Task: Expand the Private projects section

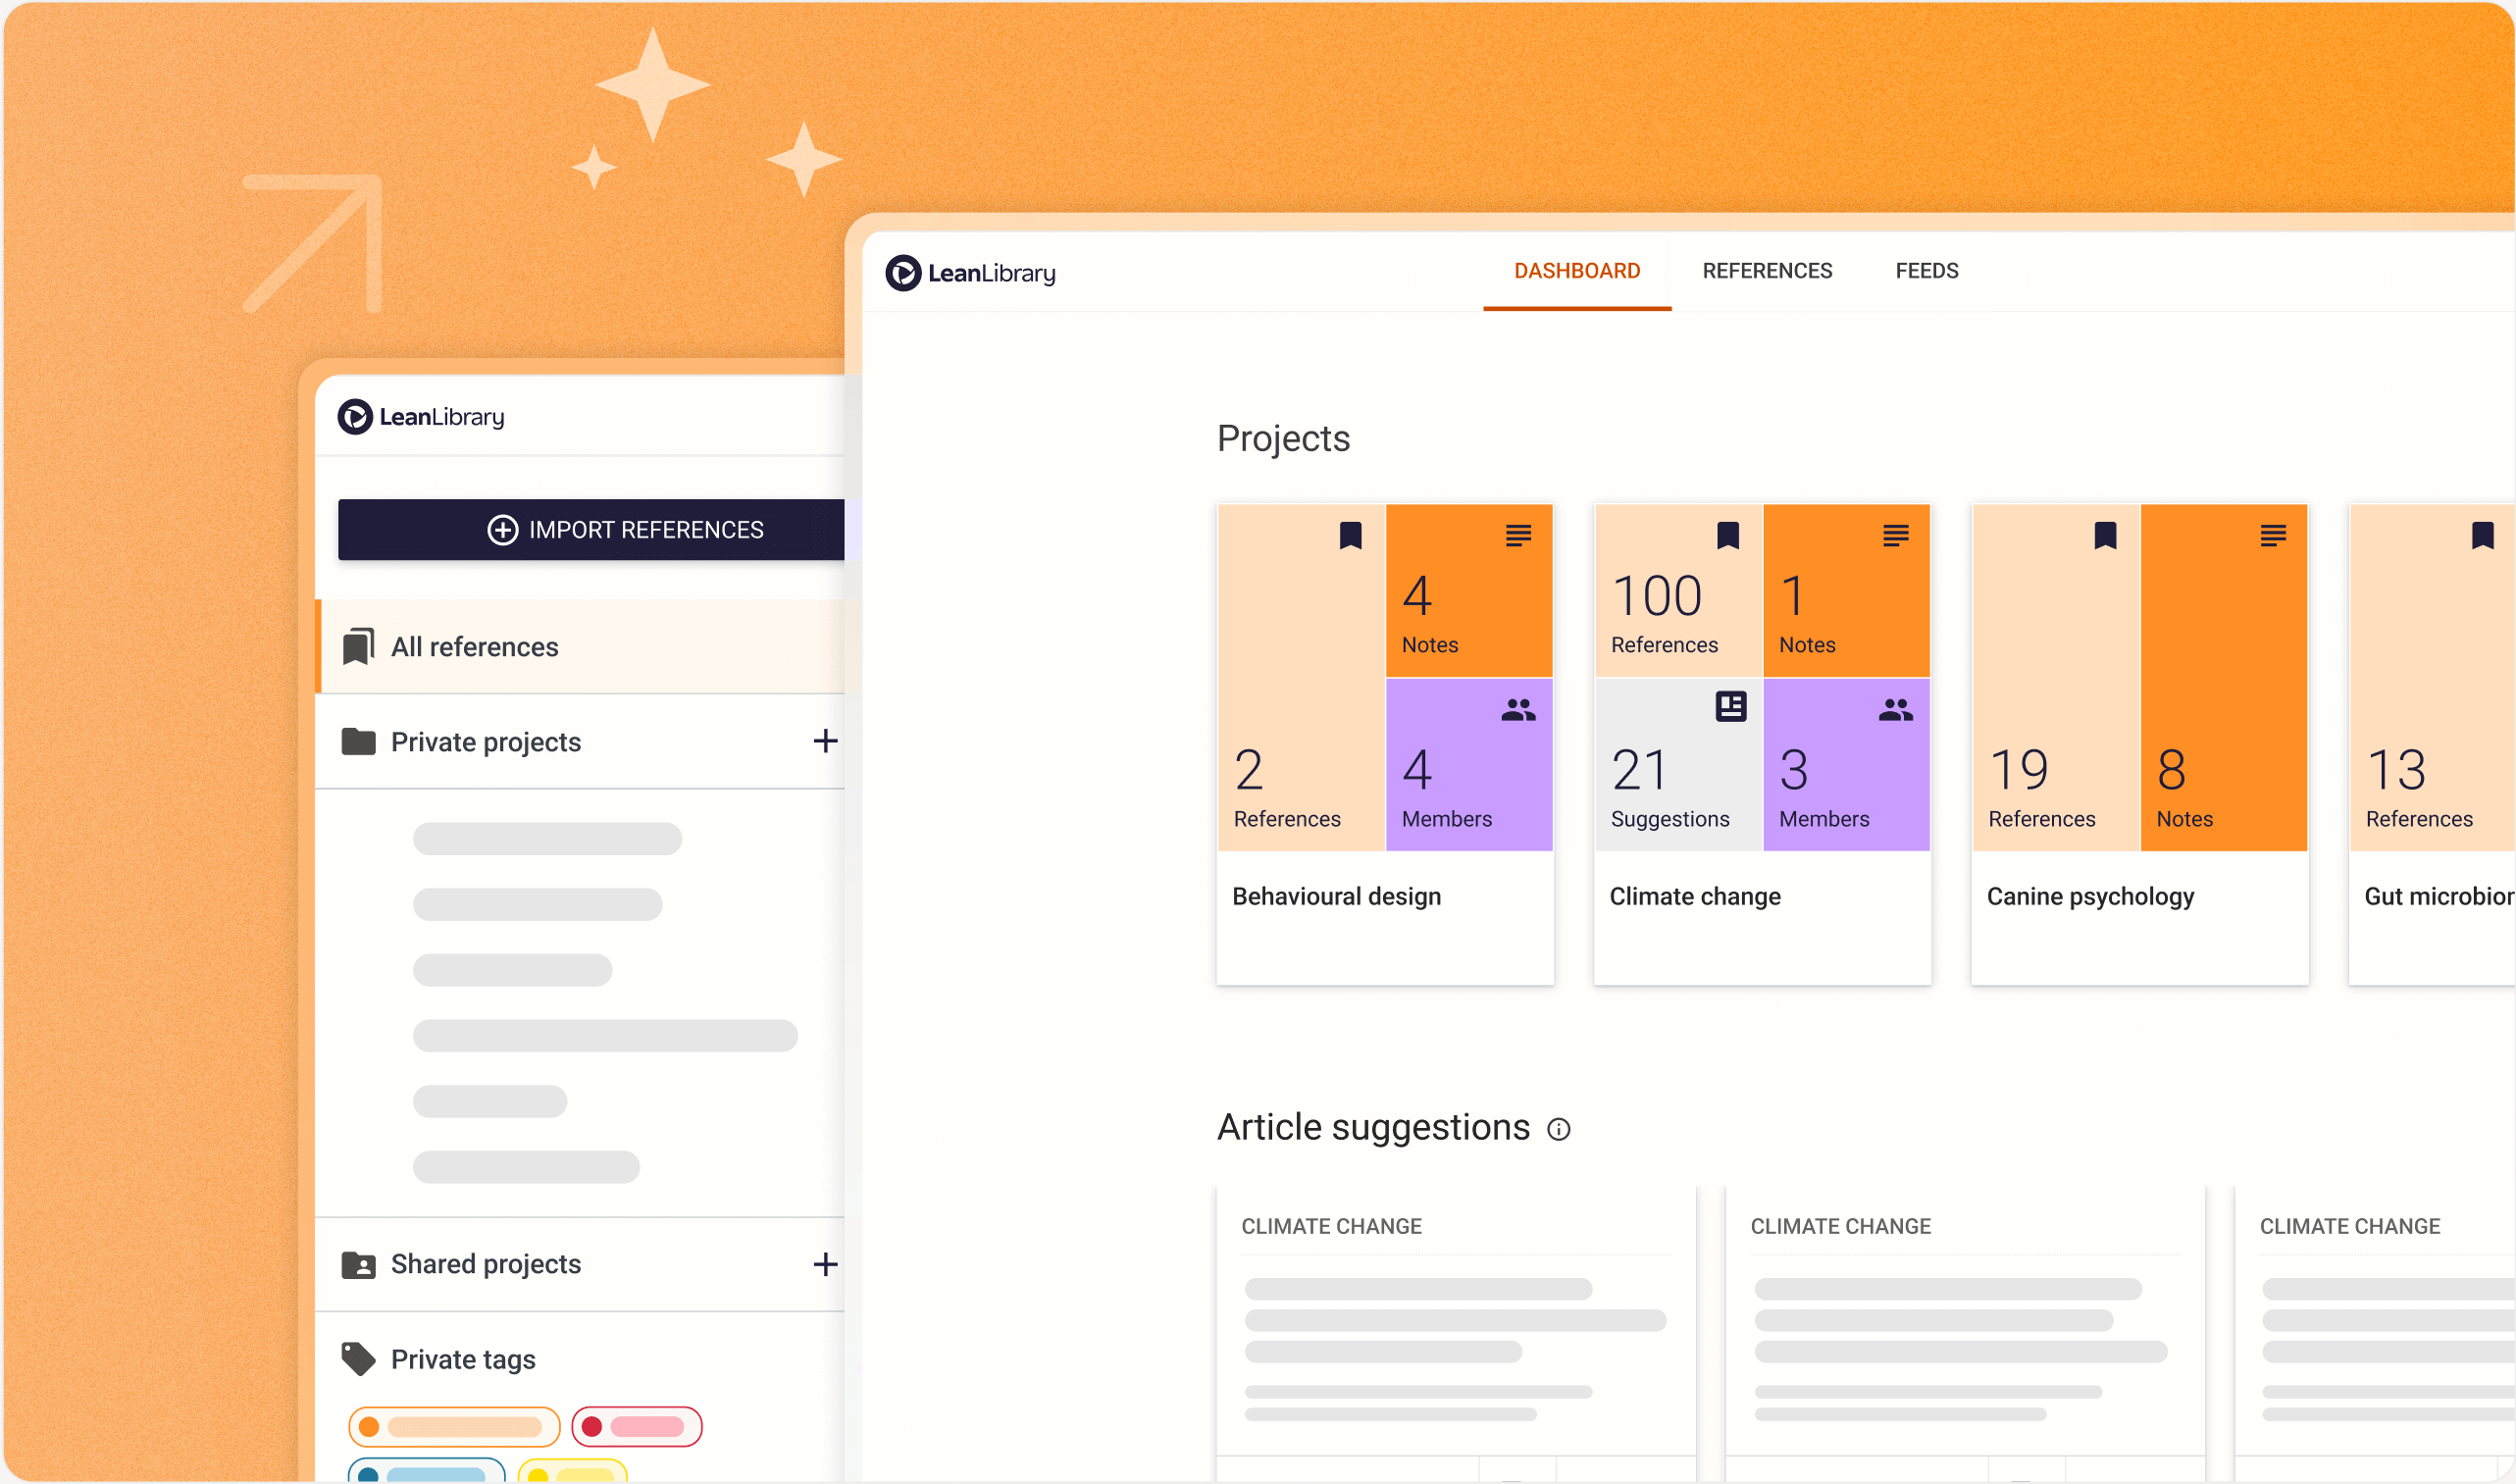Action: (485, 742)
